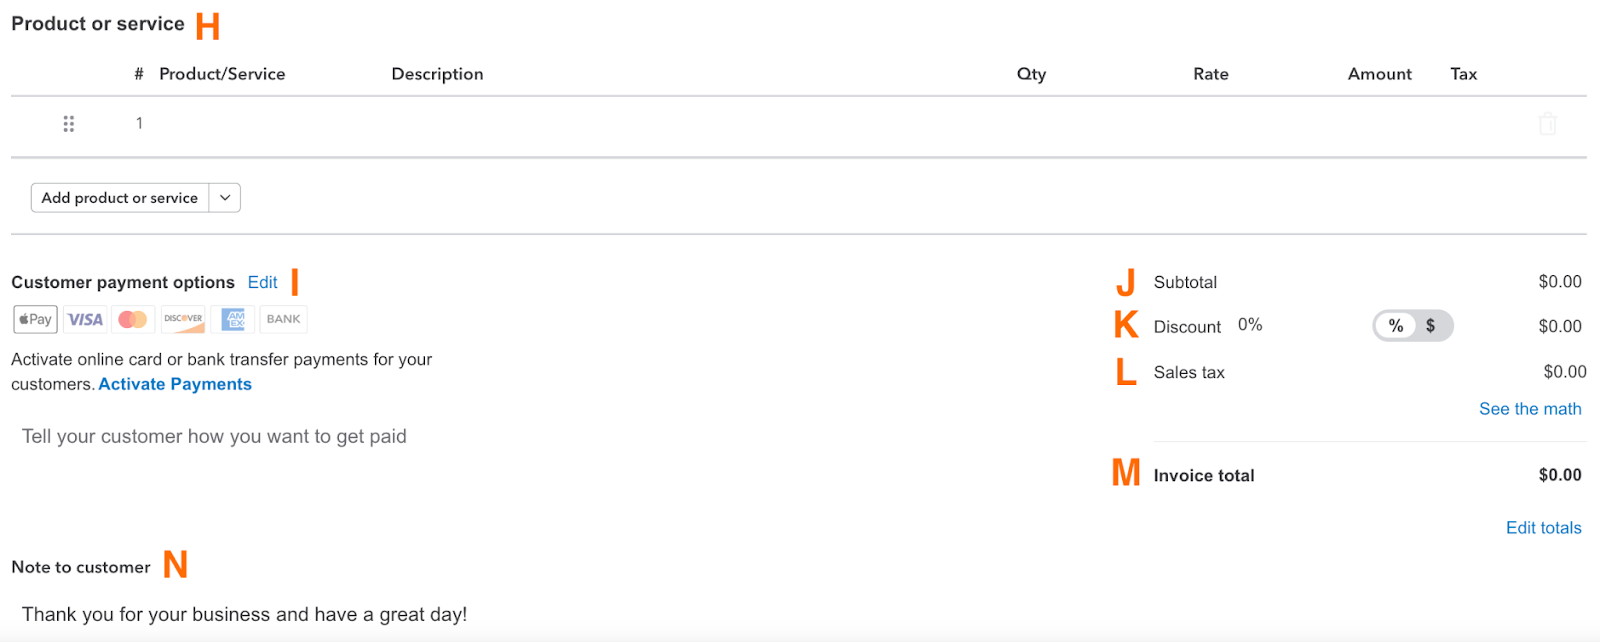Click the American Express icon
Viewport: 1600px width, 642px height.
pyautogui.click(x=232, y=318)
